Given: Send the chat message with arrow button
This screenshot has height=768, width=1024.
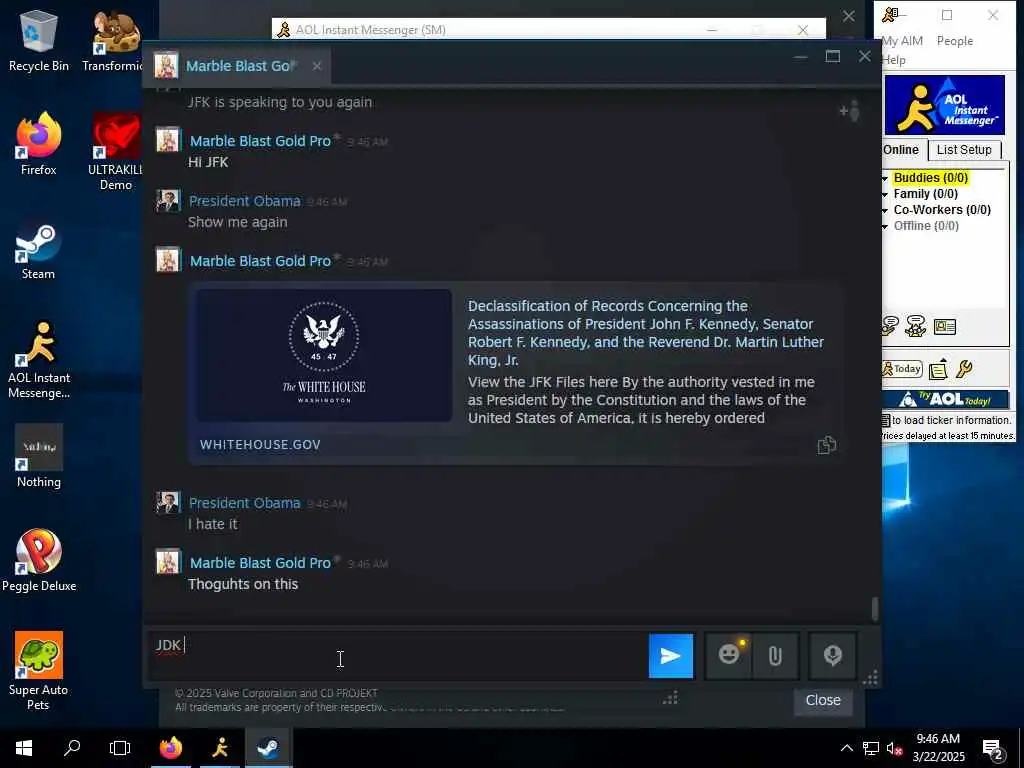Looking at the screenshot, I should pos(671,656).
